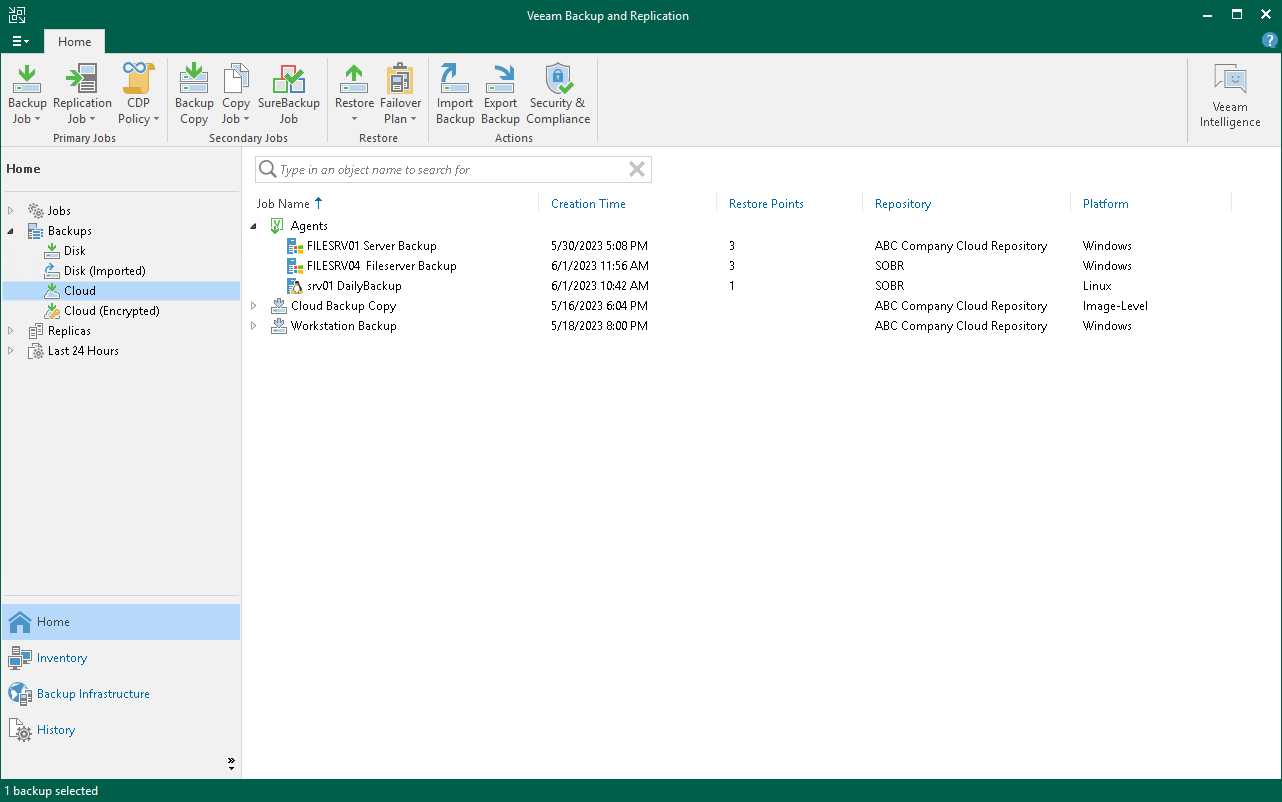
Task: Open the Restore dropdown menu
Action: point(354,119)
